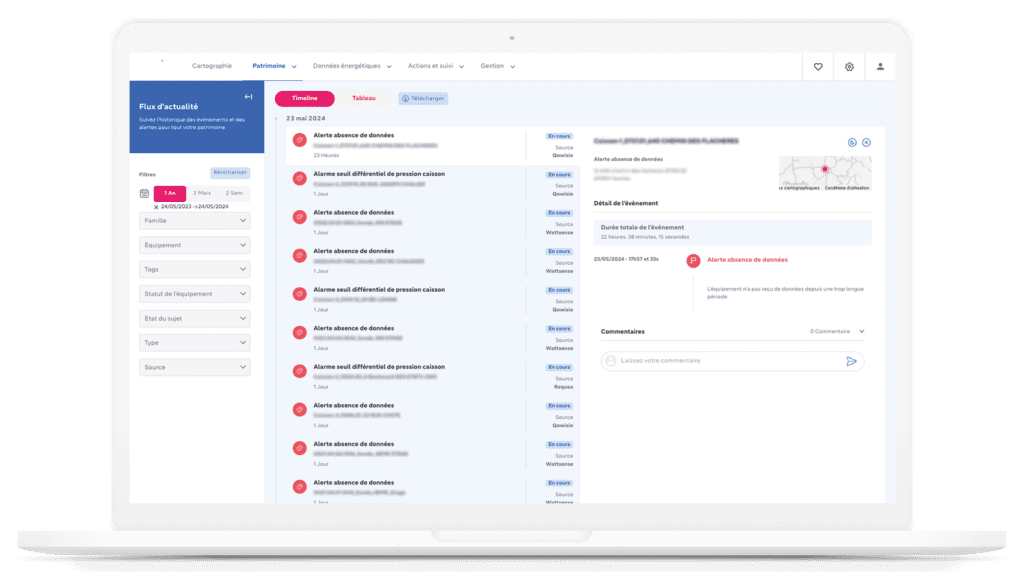The height and width of the screenshot is (572, 1024).
Task: Open the Source filter dropdown
Action: point(195,367)
